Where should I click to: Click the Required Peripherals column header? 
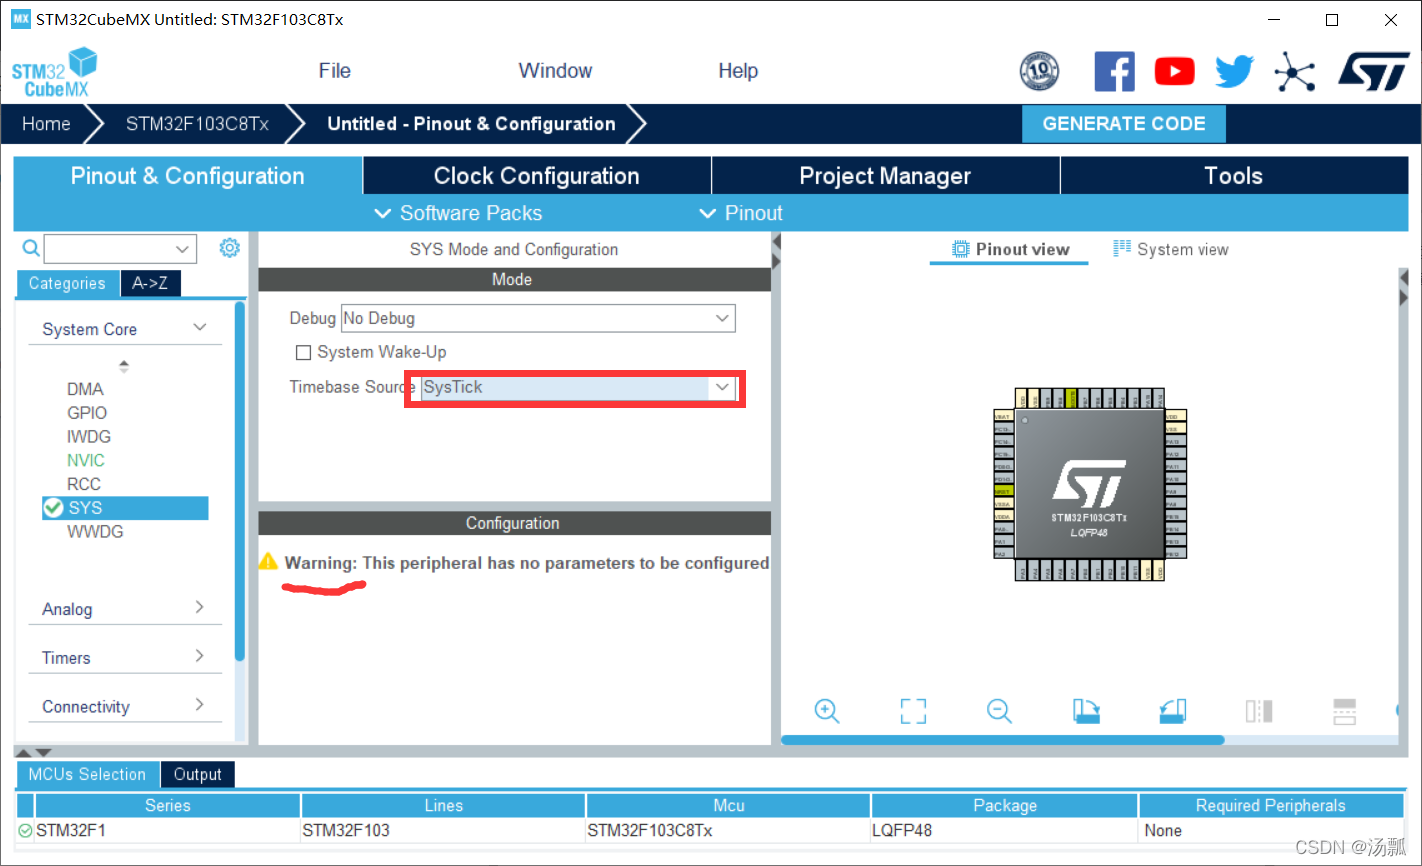coord(1271,805)
